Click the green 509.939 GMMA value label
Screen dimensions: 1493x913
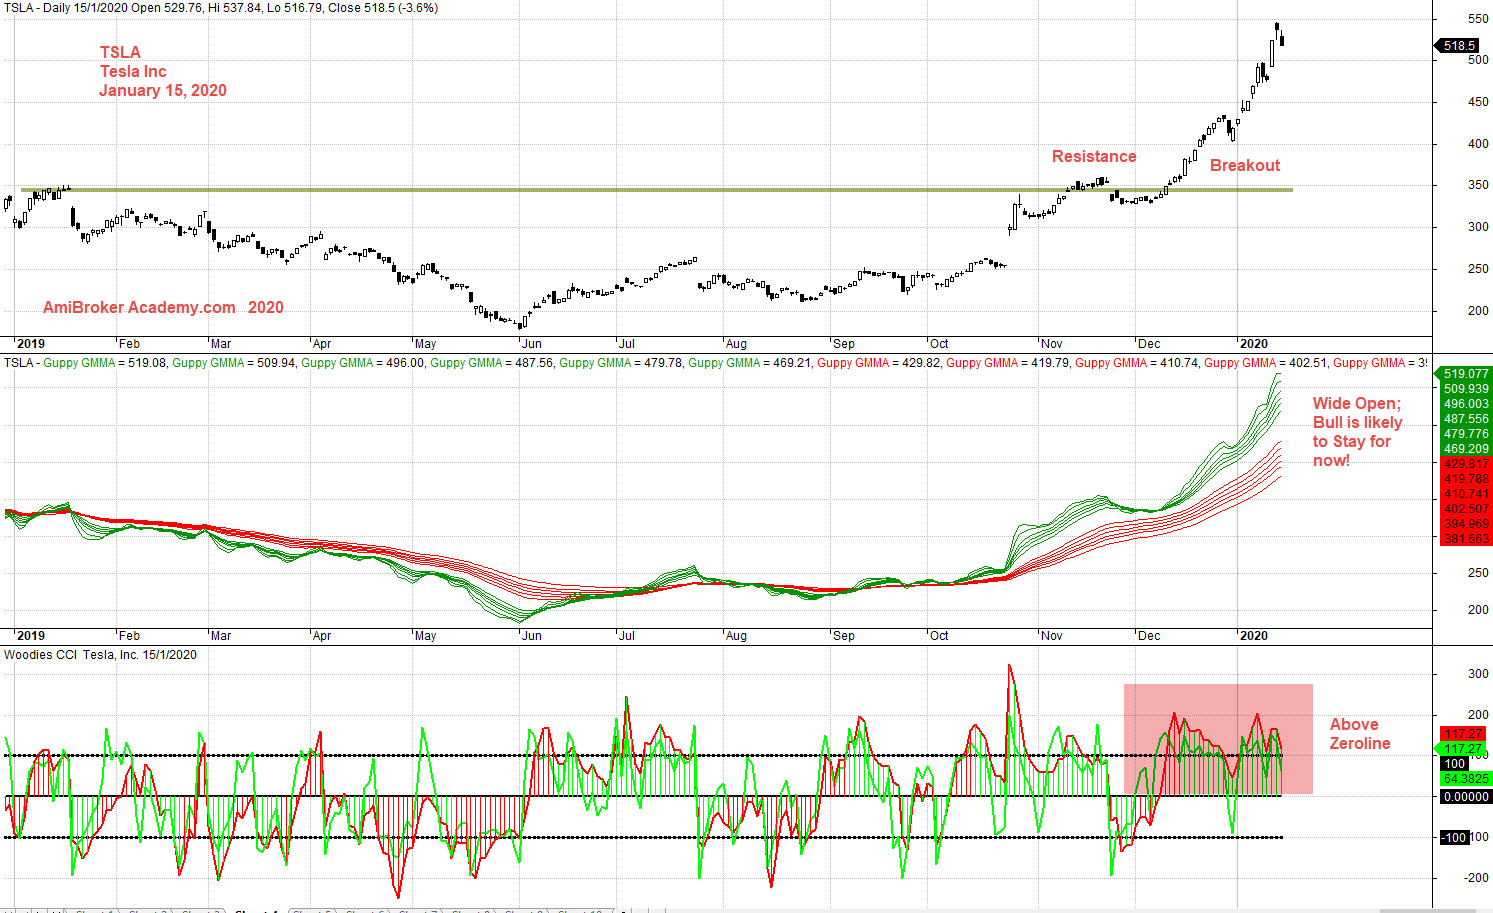click(1466, 389)
